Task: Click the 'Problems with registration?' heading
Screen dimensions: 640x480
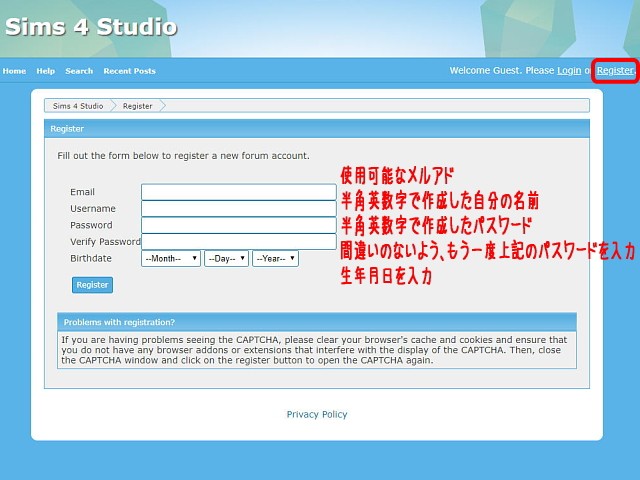Action: pos(119,322)
